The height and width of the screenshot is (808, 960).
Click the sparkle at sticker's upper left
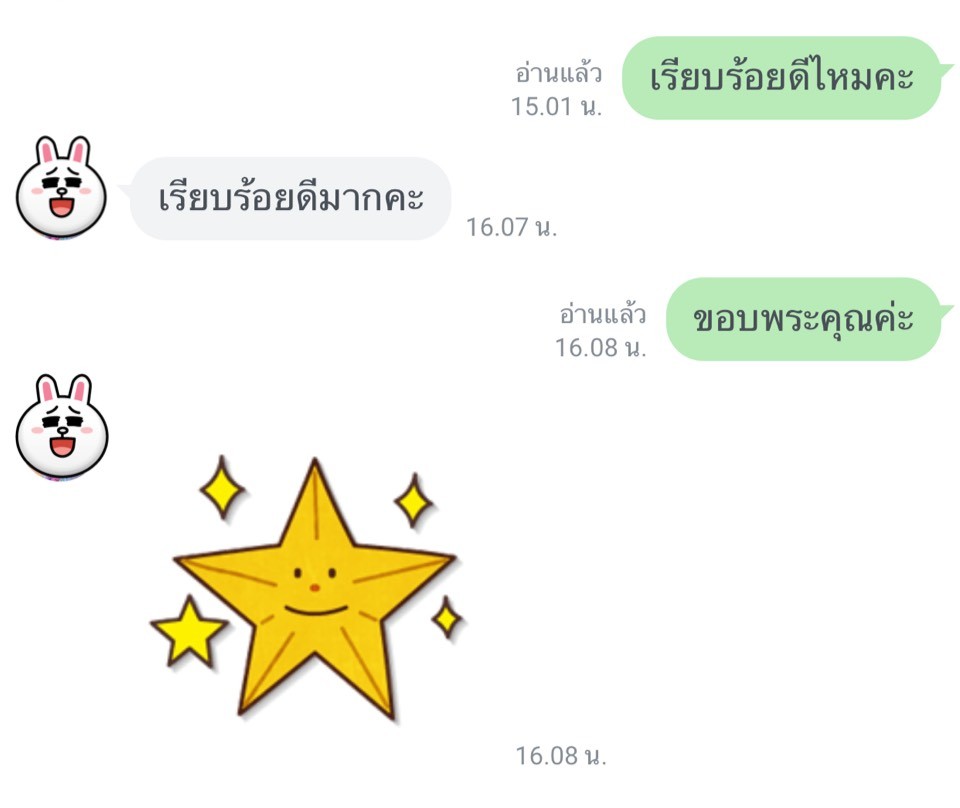pyautogui.click(x=222, y=488)
